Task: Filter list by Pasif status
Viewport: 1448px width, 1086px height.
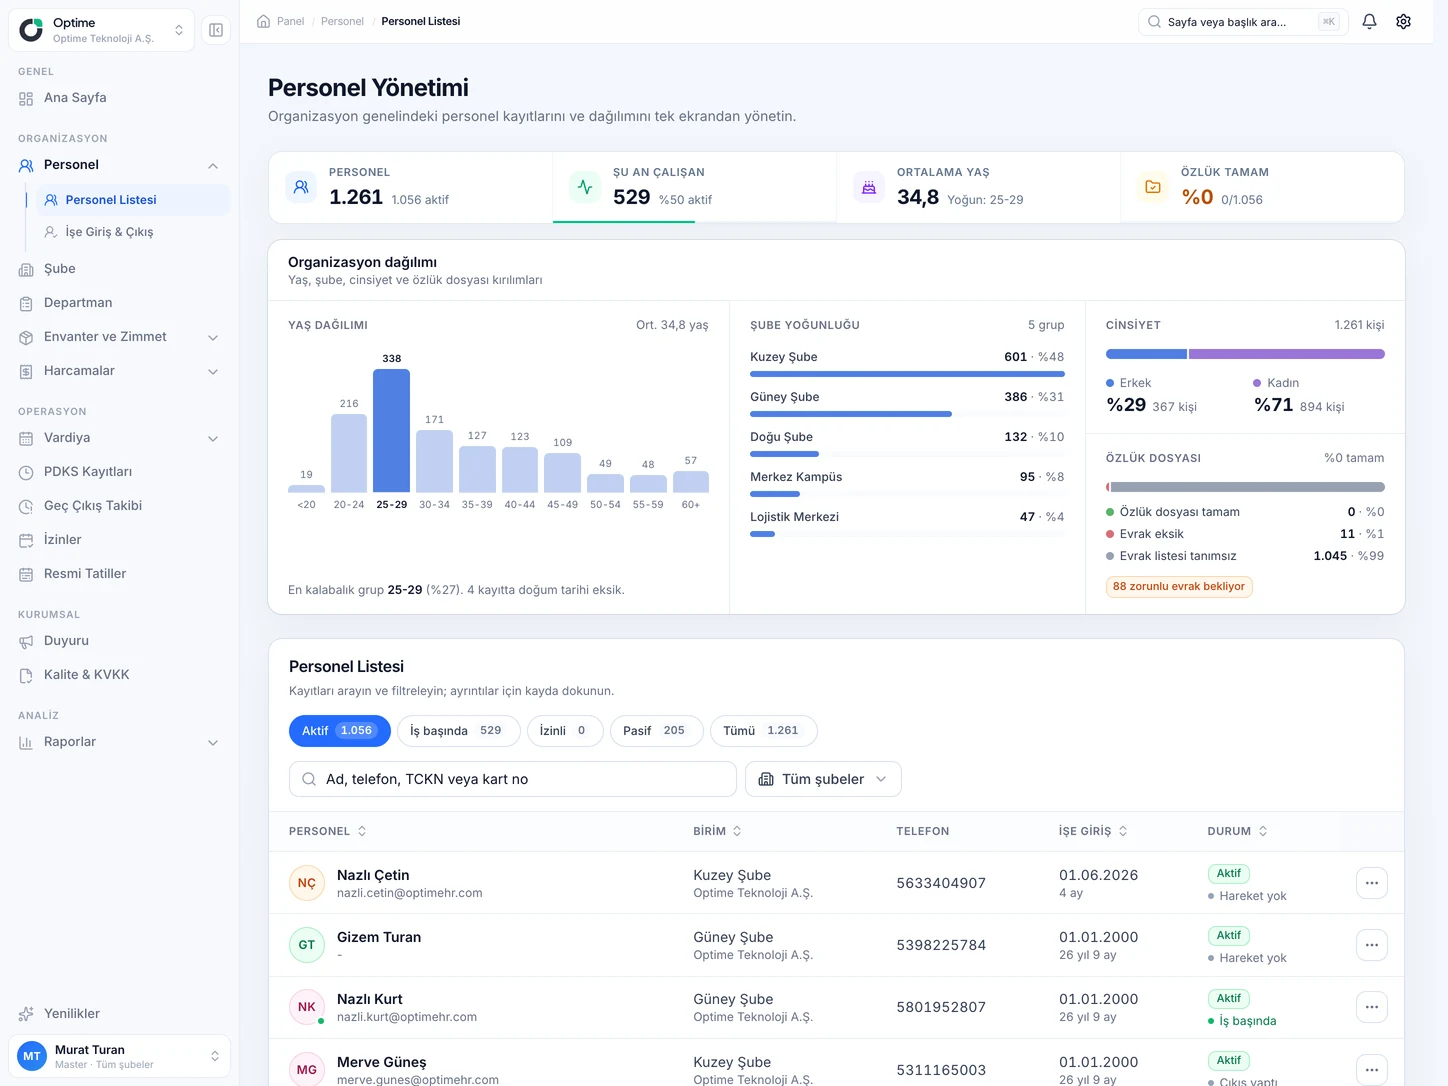Action: point(657,731)
